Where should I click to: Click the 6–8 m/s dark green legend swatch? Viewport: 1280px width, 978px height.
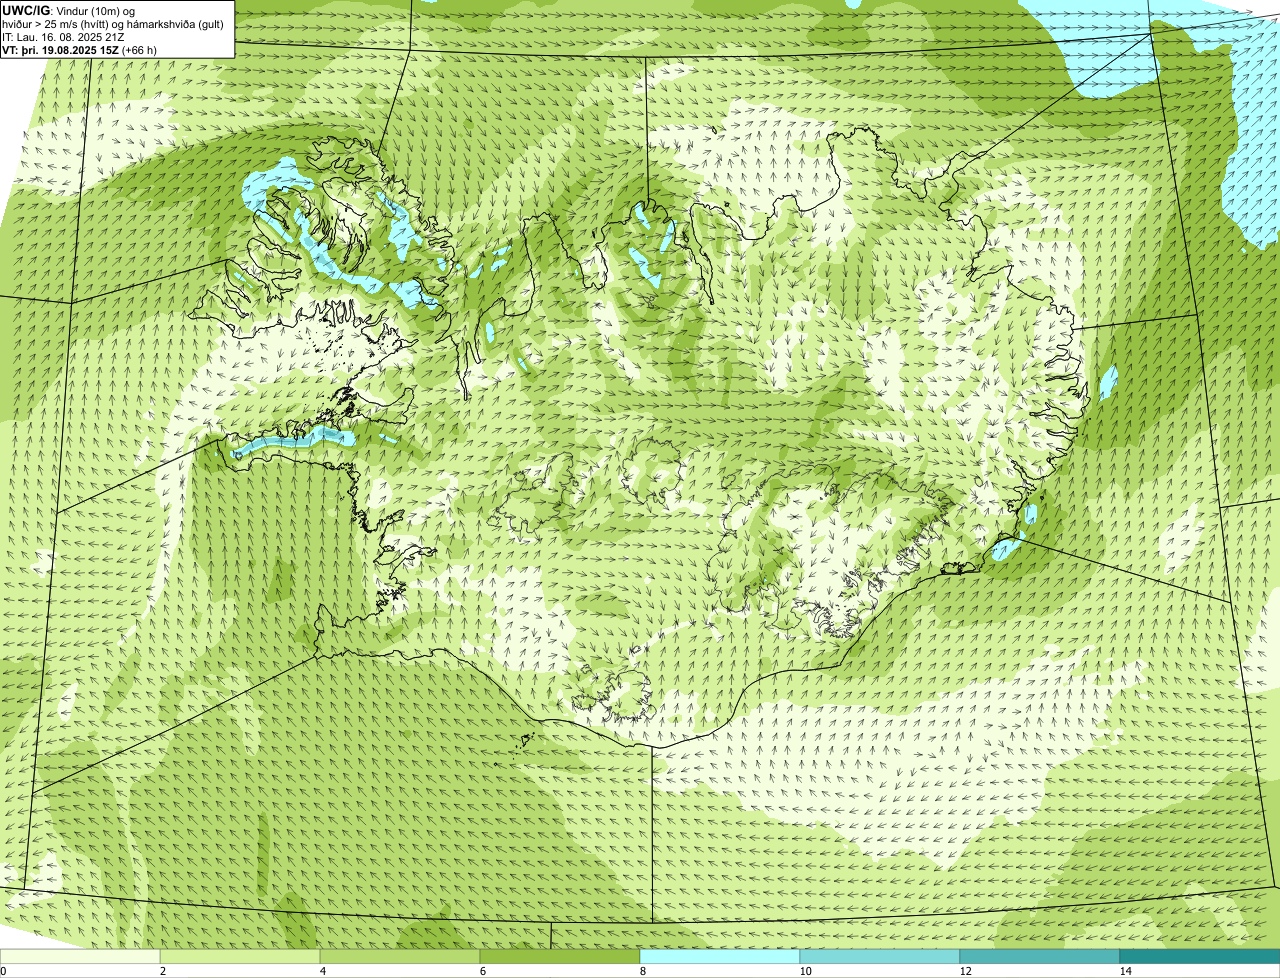tap(560, 957)
